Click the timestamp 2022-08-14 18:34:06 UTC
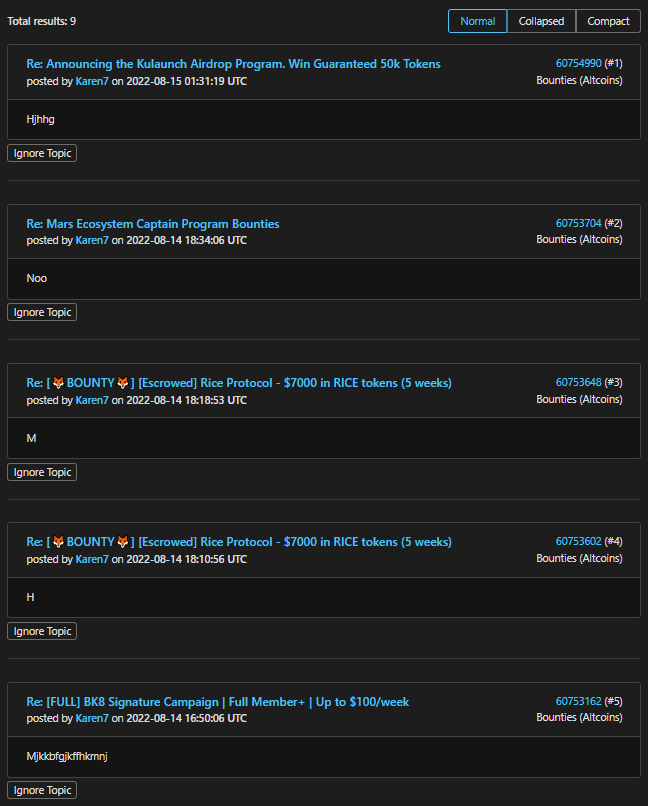Viewport: 648px width, 806px height. 187,241
